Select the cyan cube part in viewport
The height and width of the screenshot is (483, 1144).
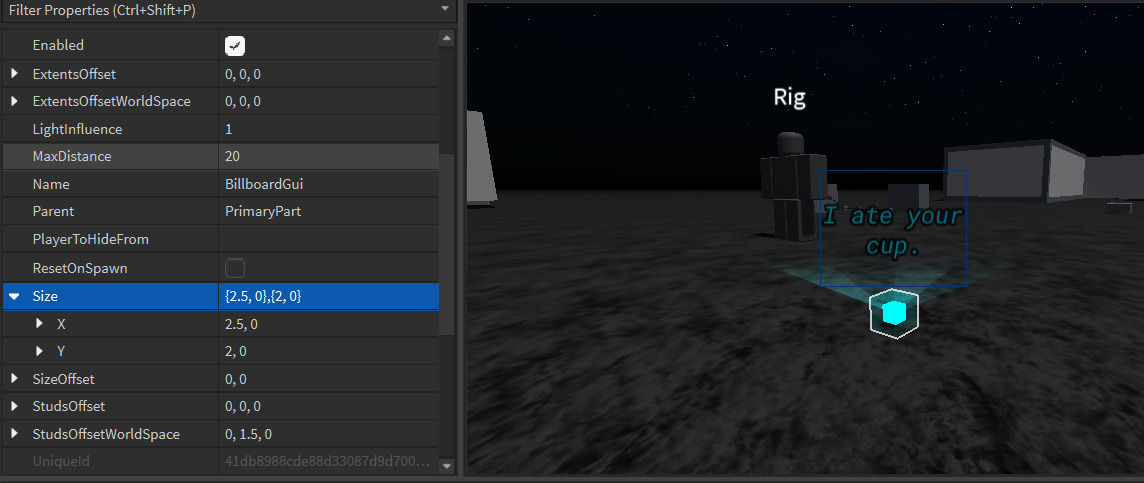click(894, 313)
